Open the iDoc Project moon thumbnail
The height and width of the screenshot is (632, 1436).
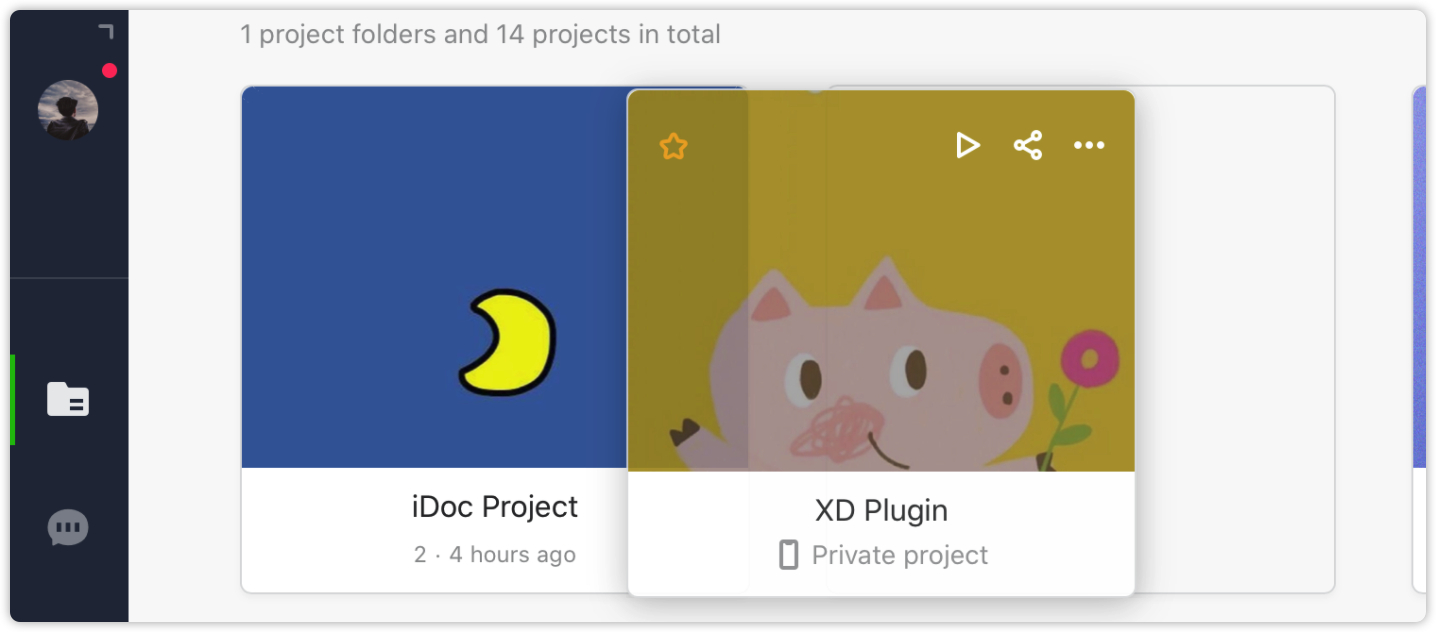434,277
